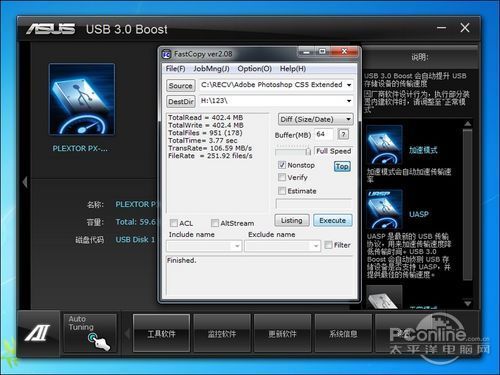
Task: Open the 更新软件 tab
Action: pyautogui.click(x=282, y=333)
